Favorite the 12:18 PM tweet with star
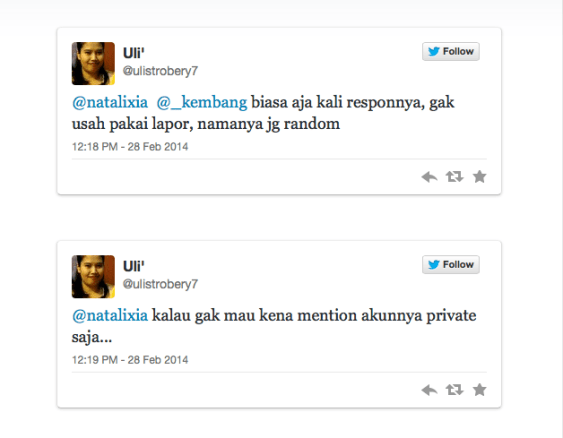This screenshot has width=563, height=438. click(479, 177)
